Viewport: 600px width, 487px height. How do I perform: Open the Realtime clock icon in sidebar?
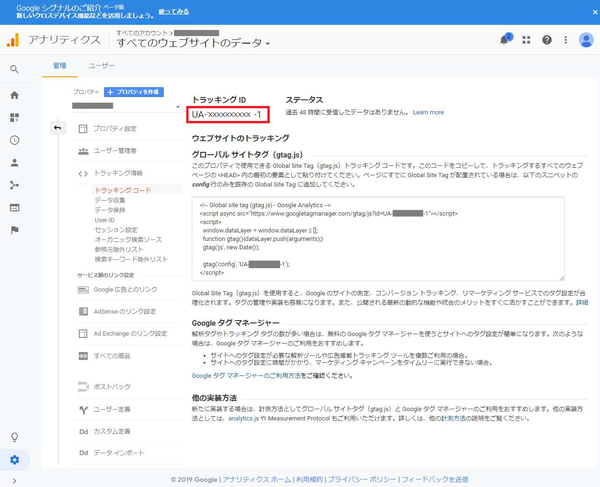14,139
